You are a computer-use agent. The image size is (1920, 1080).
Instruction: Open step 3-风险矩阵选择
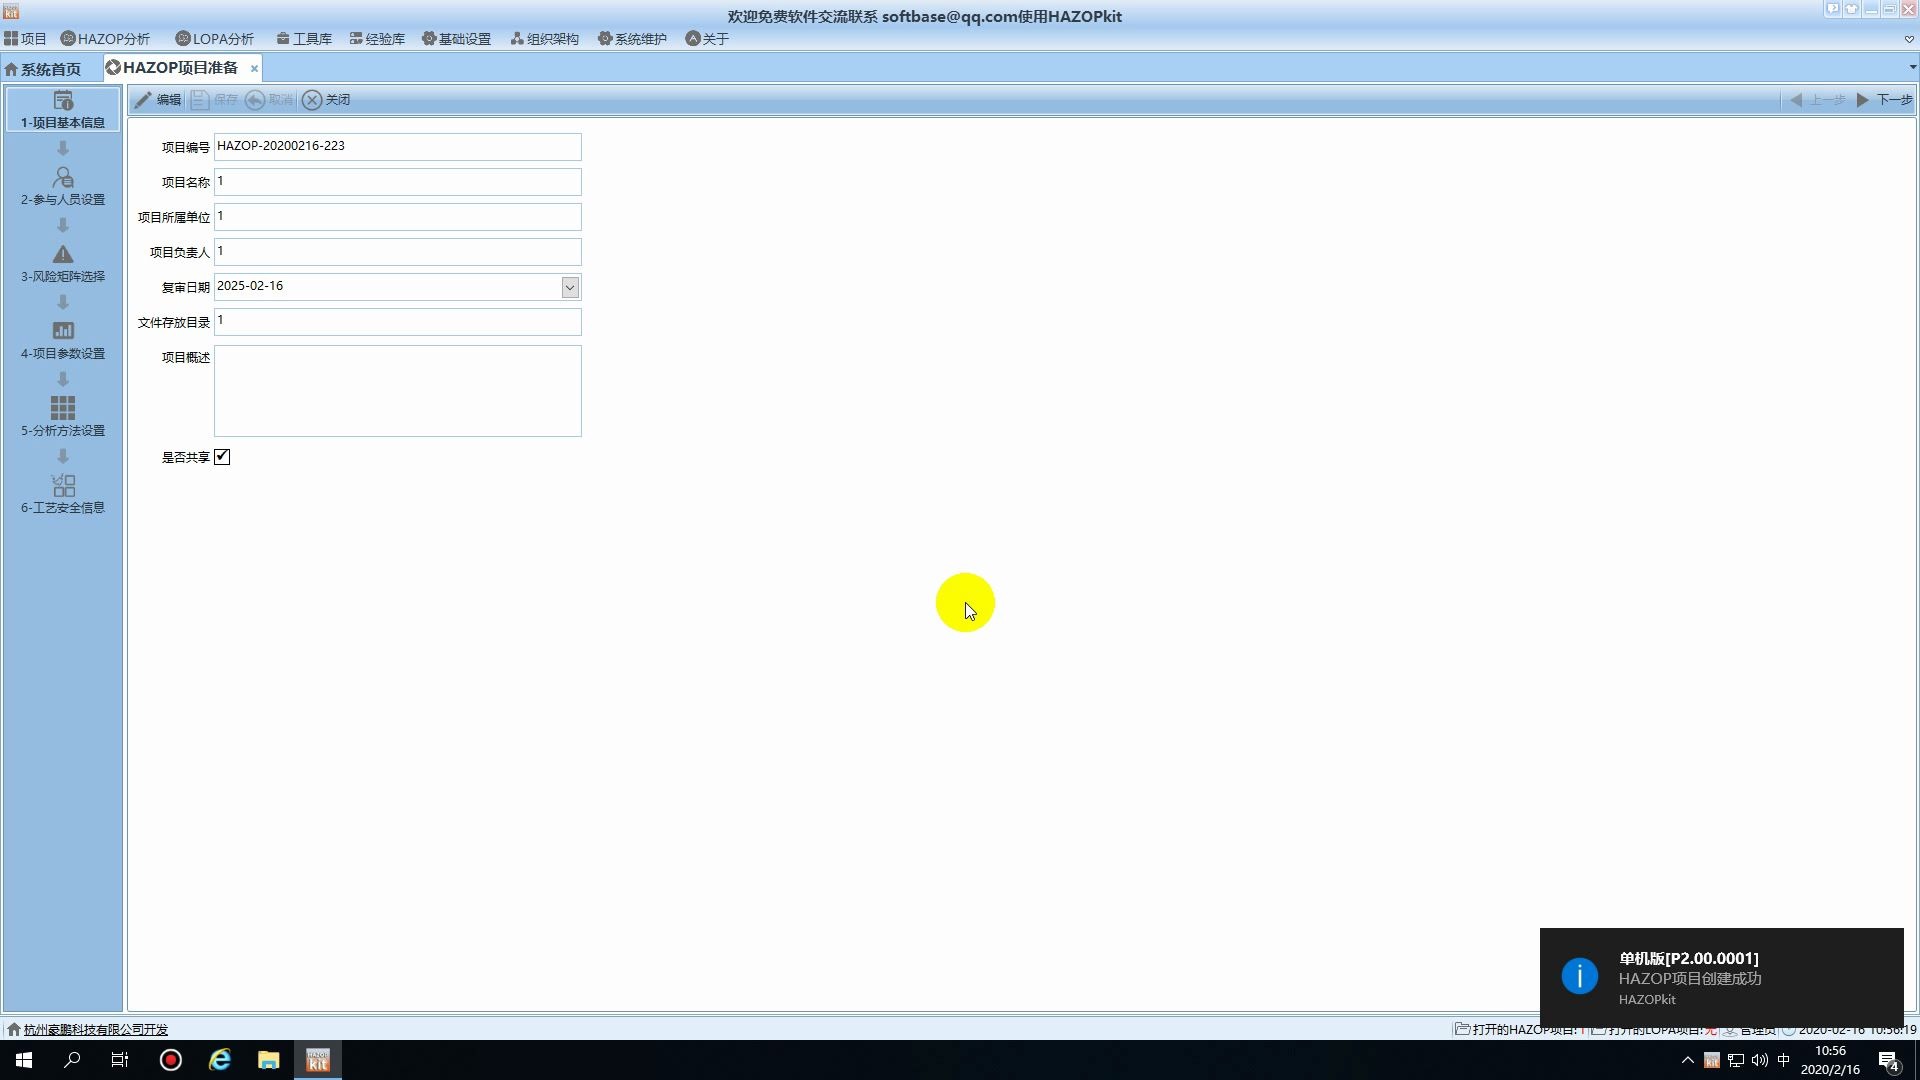click(x=62, y=264)
